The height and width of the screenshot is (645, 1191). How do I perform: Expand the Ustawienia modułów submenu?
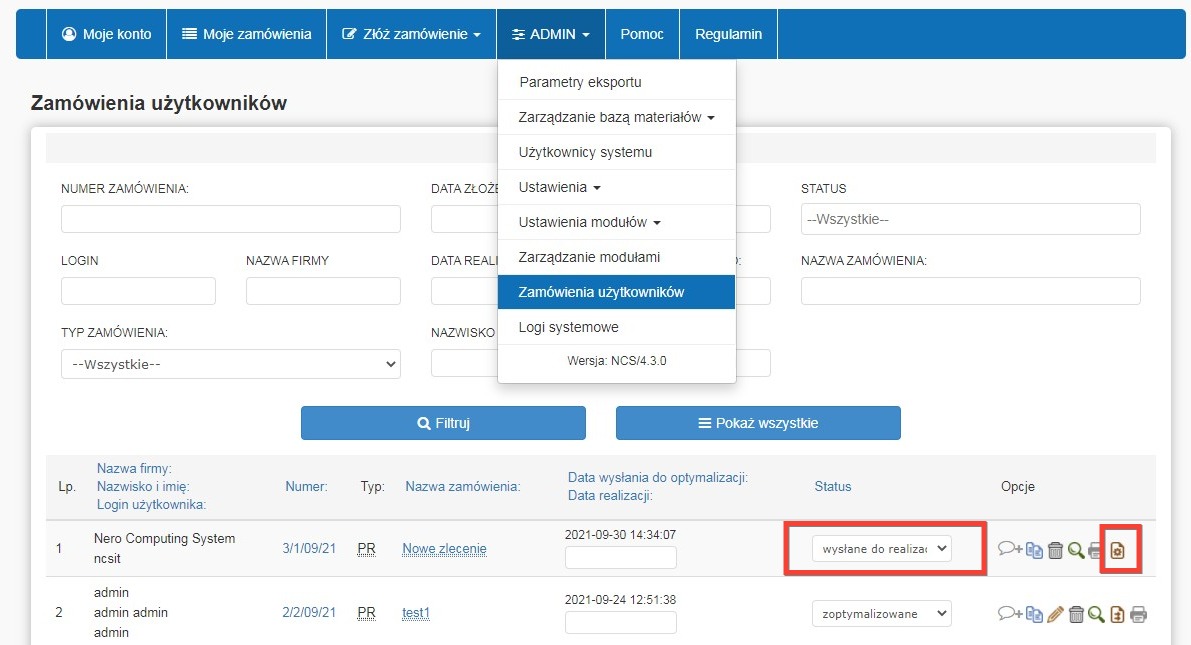point(589,222)
